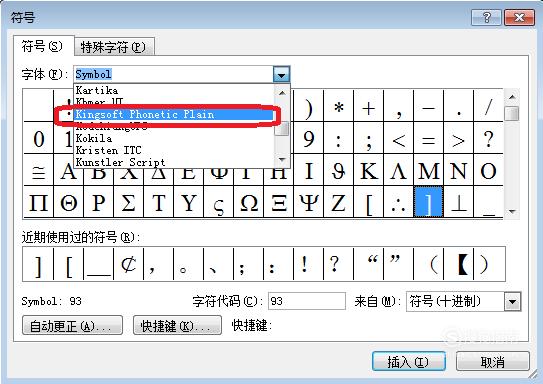Viewport: 543px width, 384px height.
Task: Pick the cent ¢ sign from recent symbols
Action: coord(128,264)
